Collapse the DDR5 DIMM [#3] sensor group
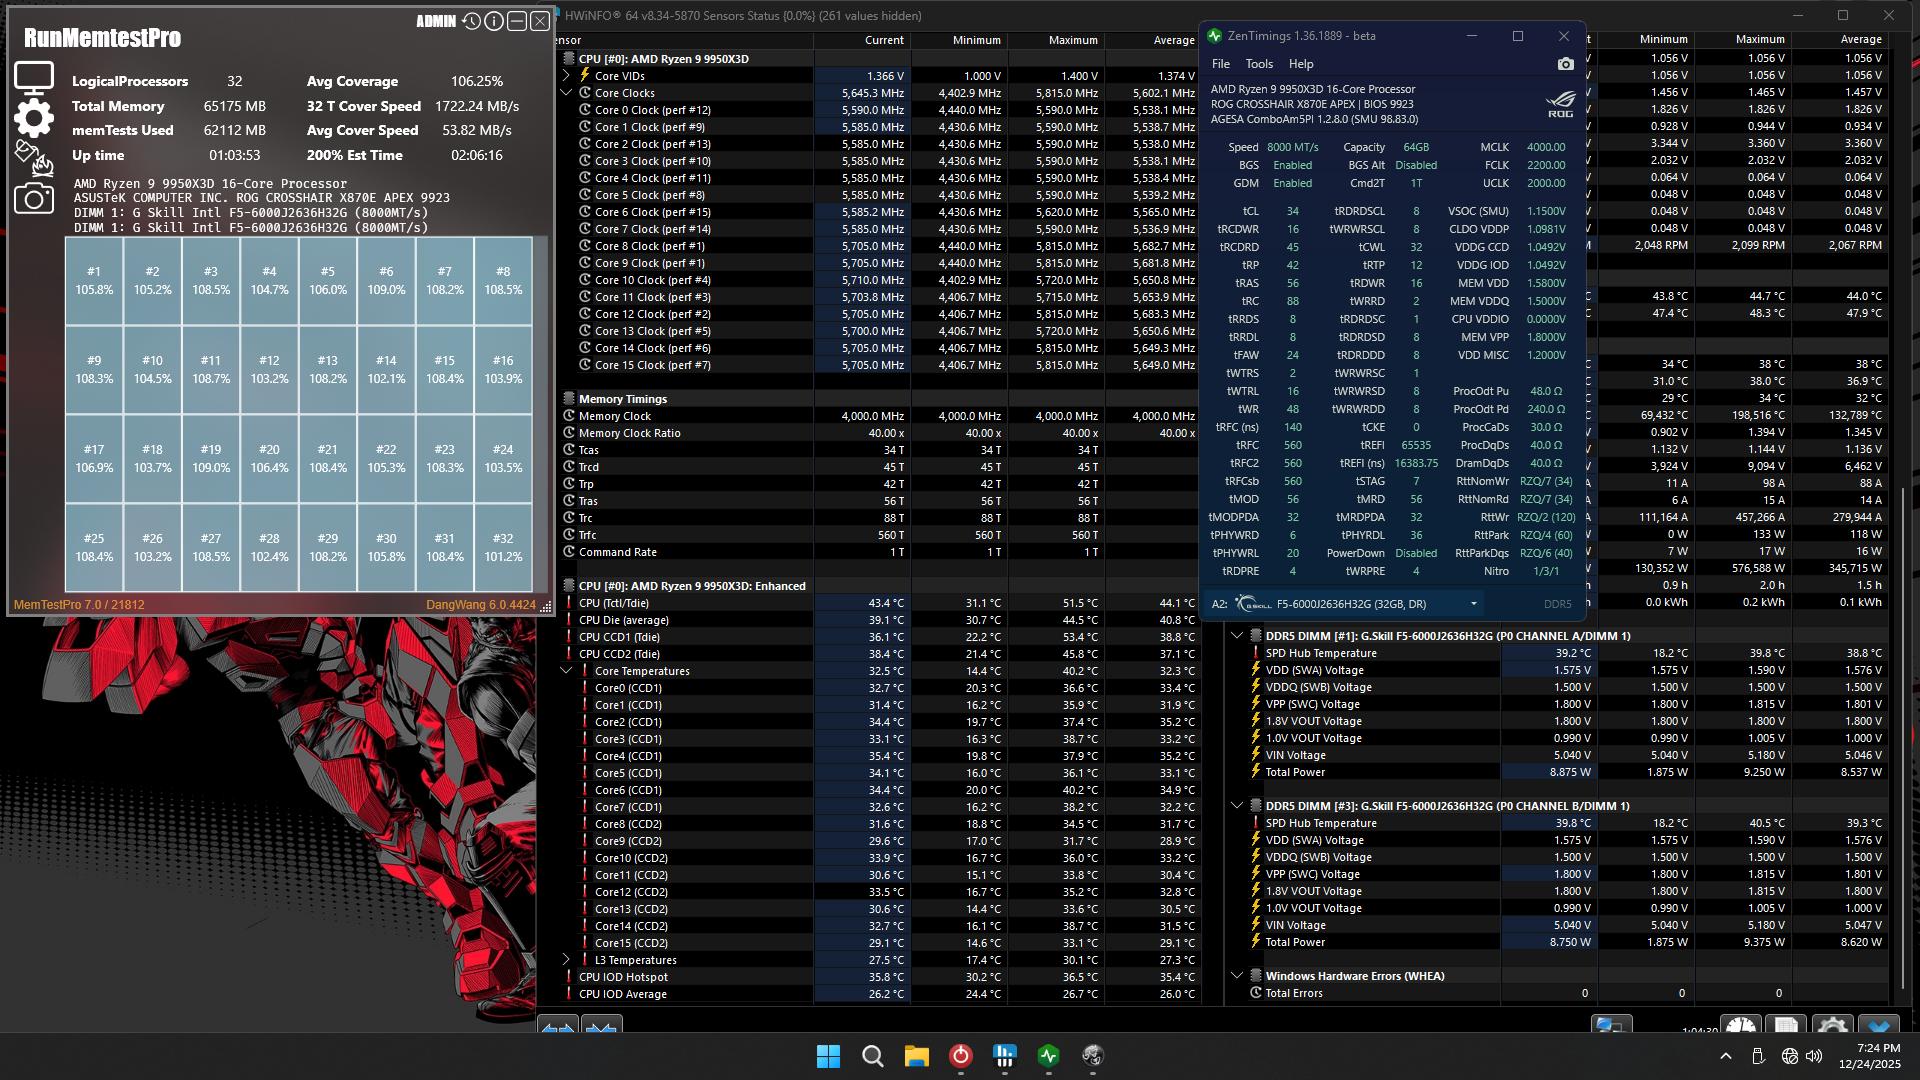The height and width of the screenshot is (1080, 1920). click(1237, 806)
